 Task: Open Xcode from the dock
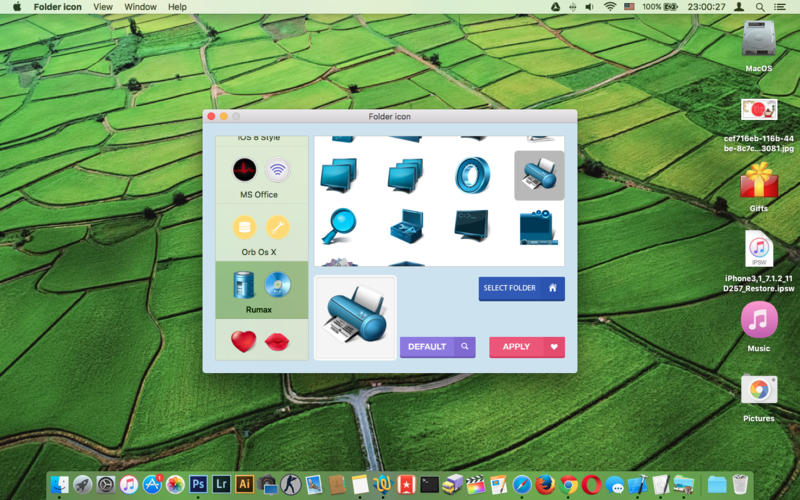coord(637,484)
